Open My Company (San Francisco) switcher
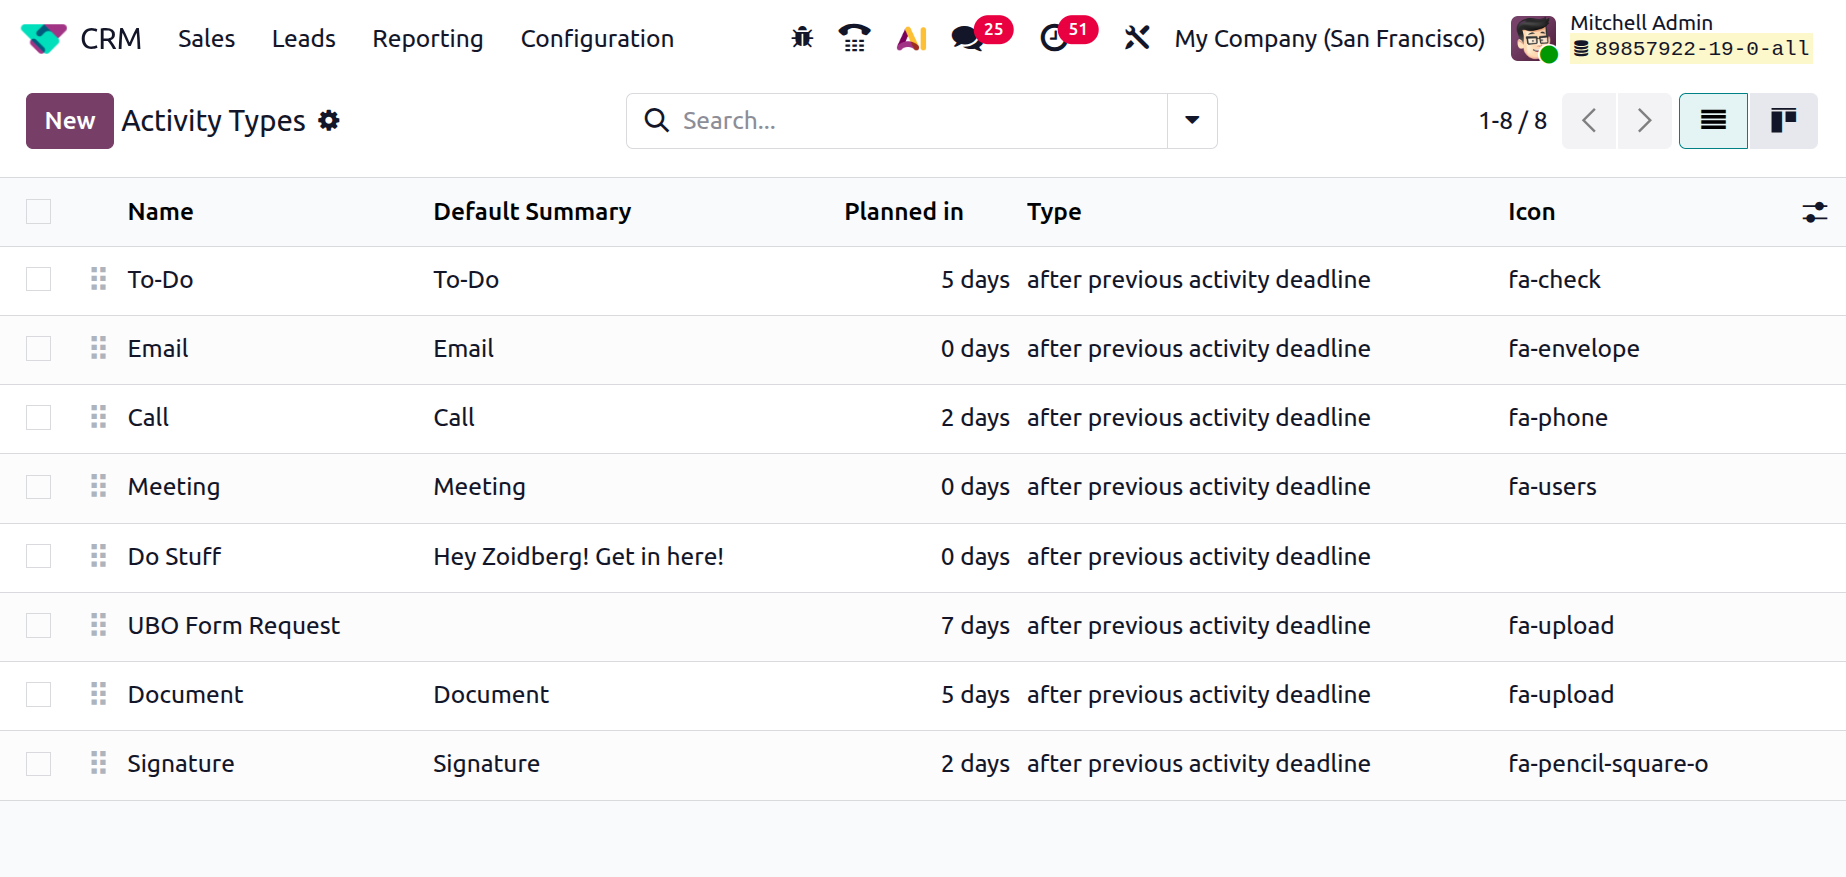Viewport: 1846px width, 877px height. [1329, 38]
